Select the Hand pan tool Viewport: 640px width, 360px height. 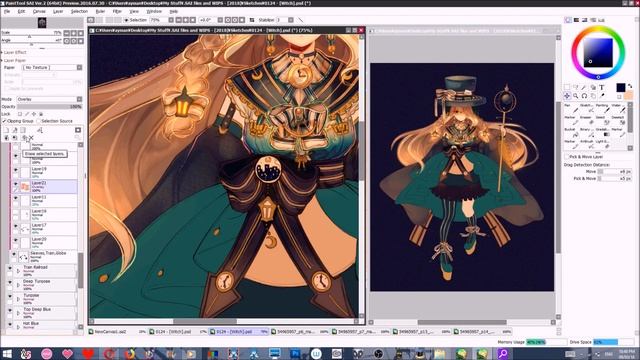(593, 96)
